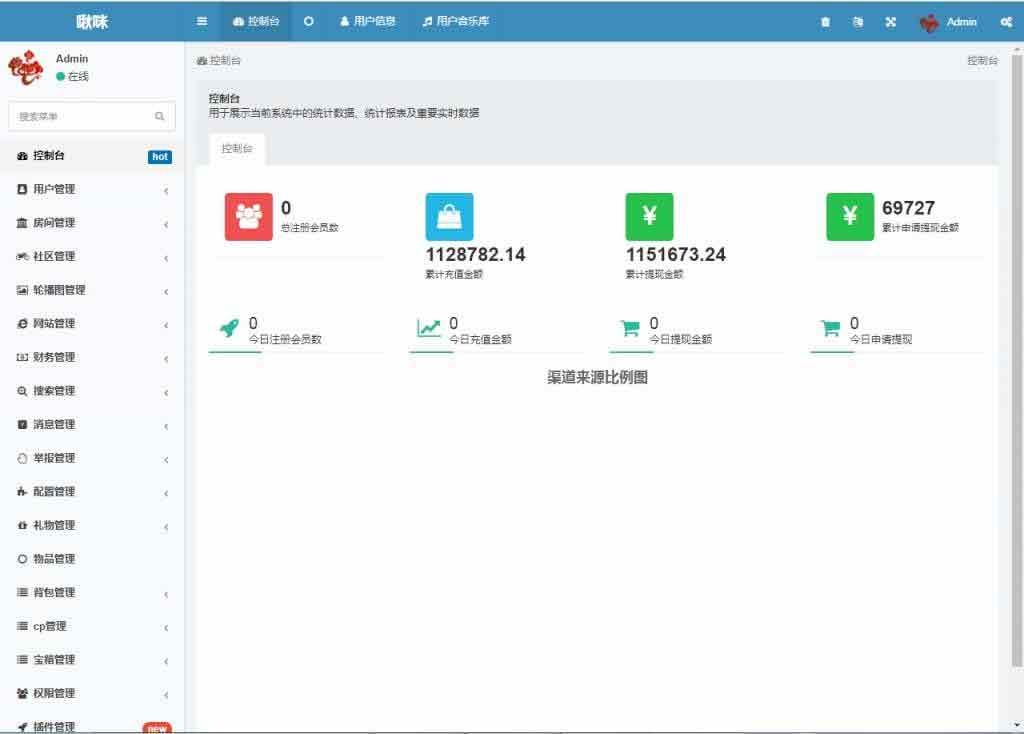The height and width of the screenshot is (734, 1024).
Task: Click the red users icon for 总注册会员数
Action: coord(249,217)
